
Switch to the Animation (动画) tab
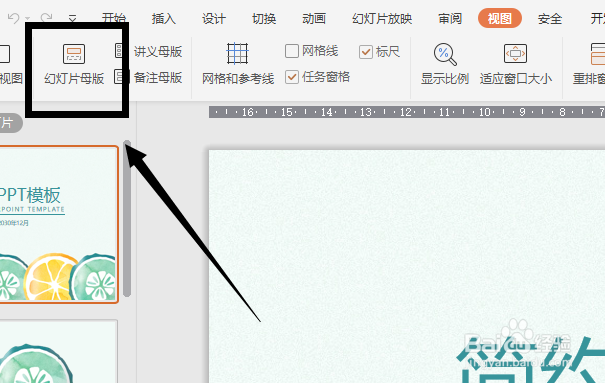pyautogui.click(x=314, y=19)
